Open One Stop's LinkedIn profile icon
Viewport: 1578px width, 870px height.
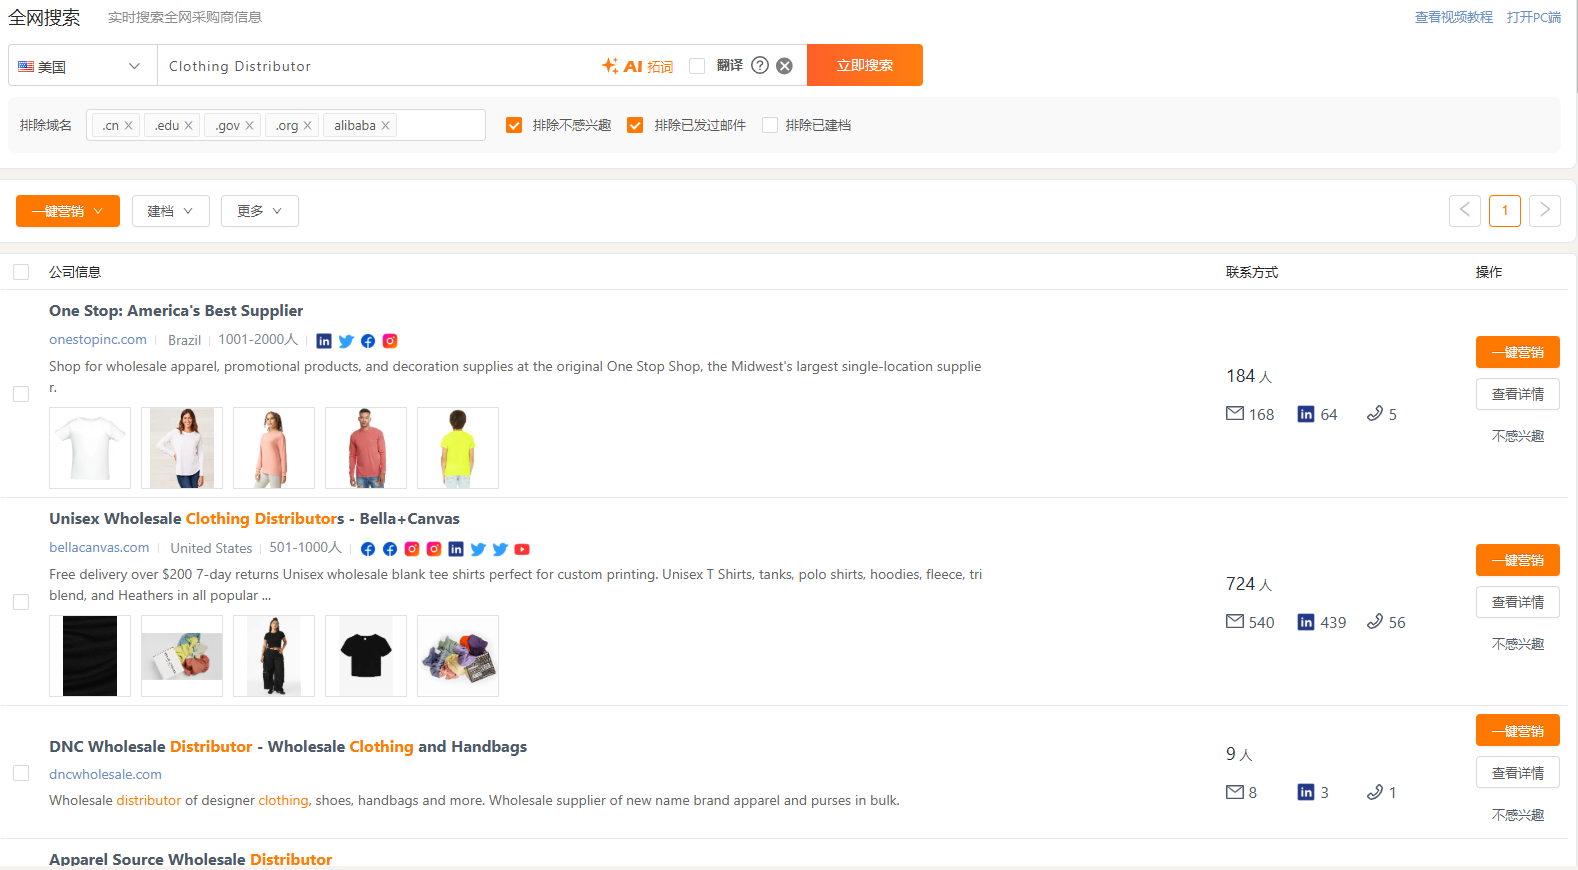click(324, 341)
